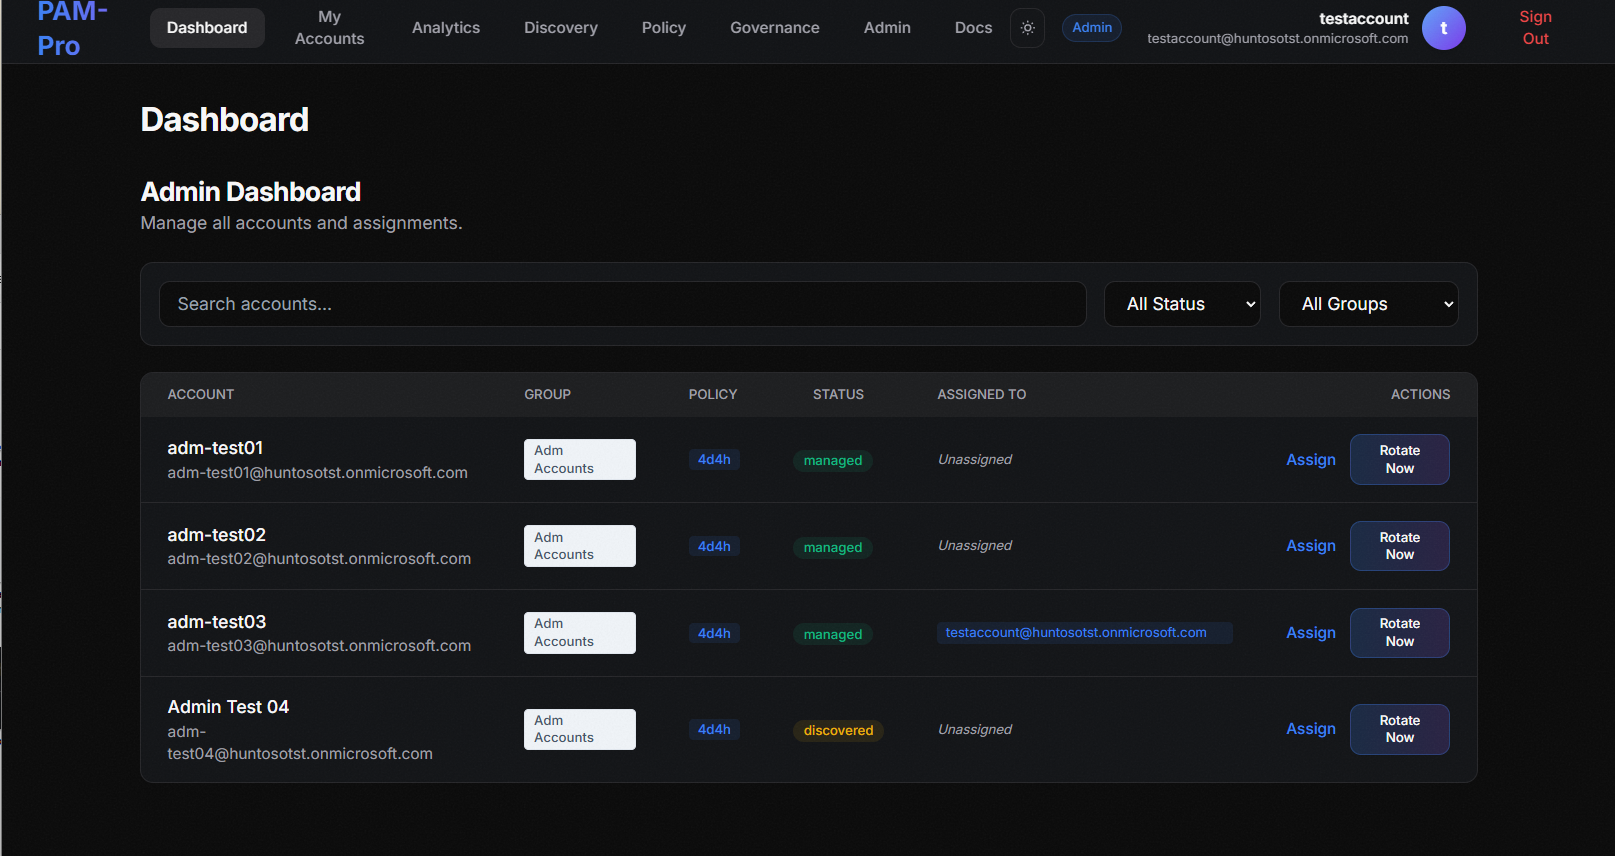The width and height of the screenshot is (1615, 856).
Task: Open the Admin navigation item
Action: (887, 28)
